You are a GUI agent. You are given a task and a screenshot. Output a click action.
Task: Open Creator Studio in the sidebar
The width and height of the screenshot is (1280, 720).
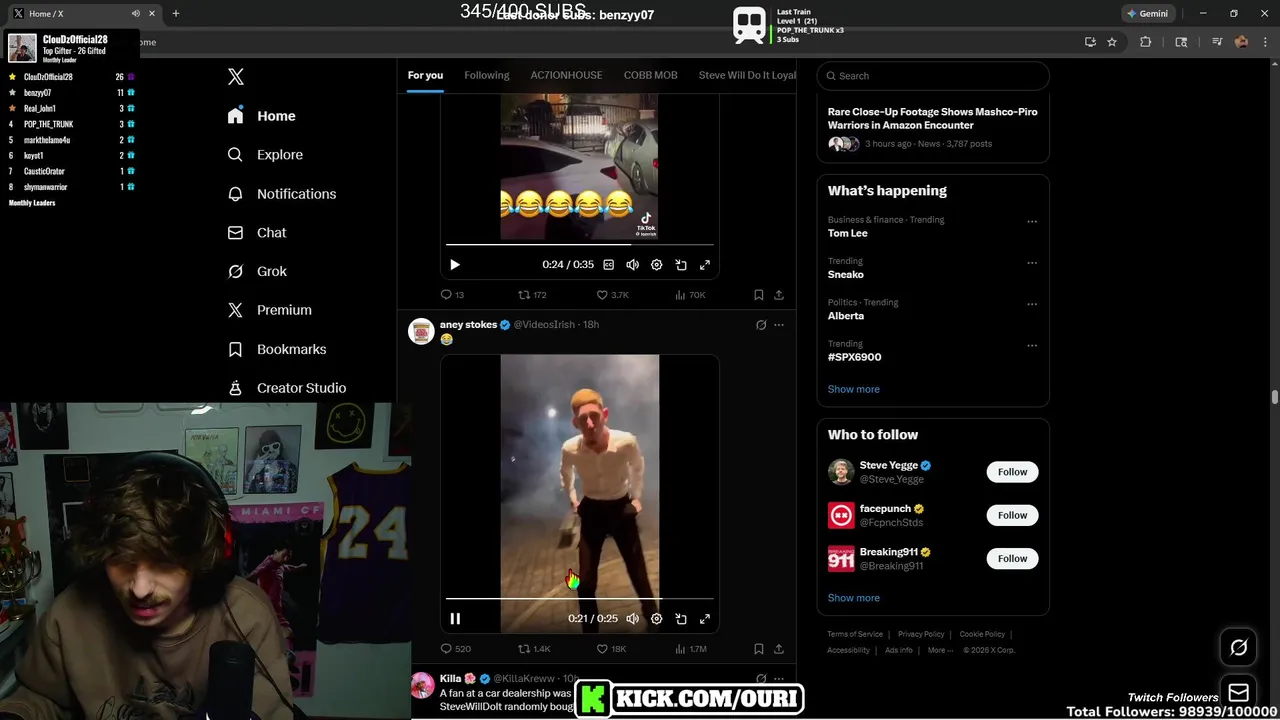(x=287, y=388)
